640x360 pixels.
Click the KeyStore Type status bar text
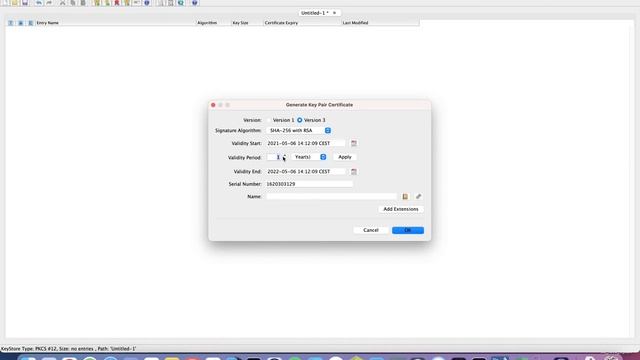coord(69,349)
